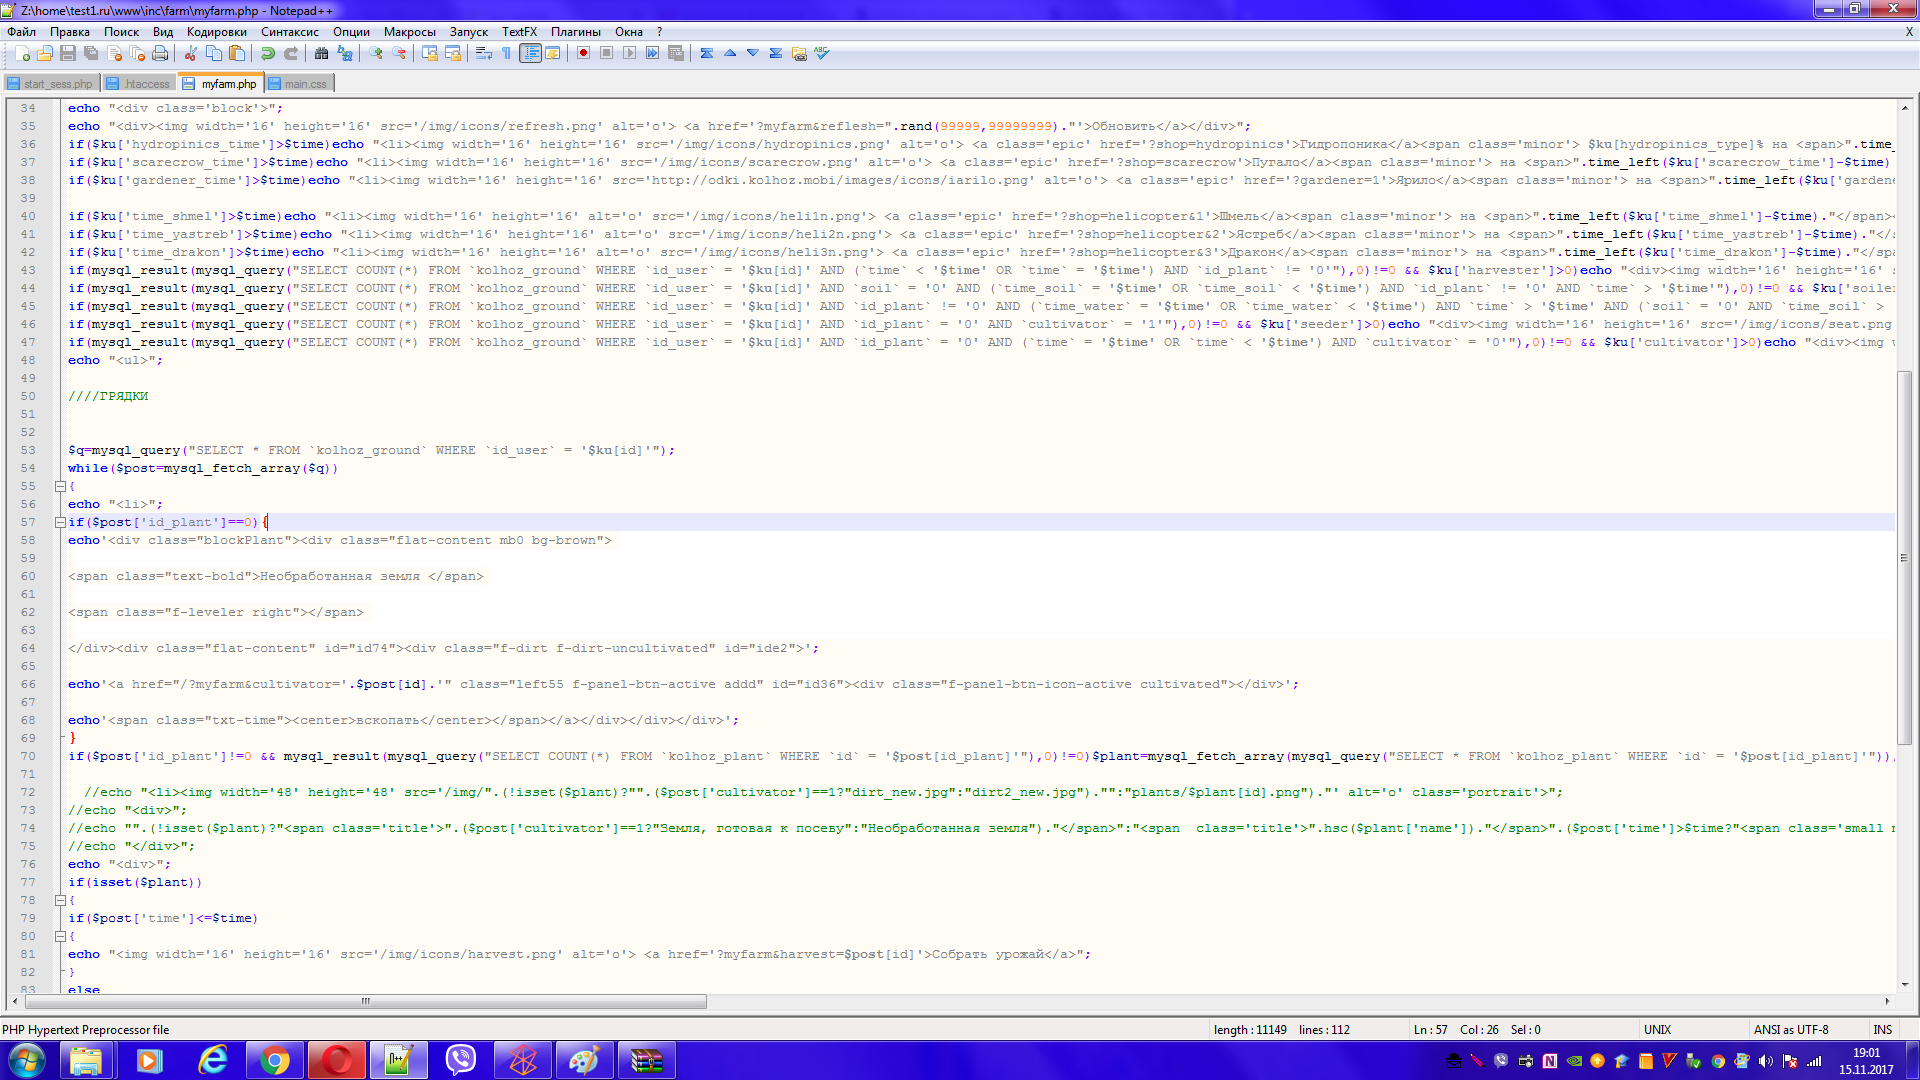
Task: Open Find with the binoculars icon
Action: [321, 53]
